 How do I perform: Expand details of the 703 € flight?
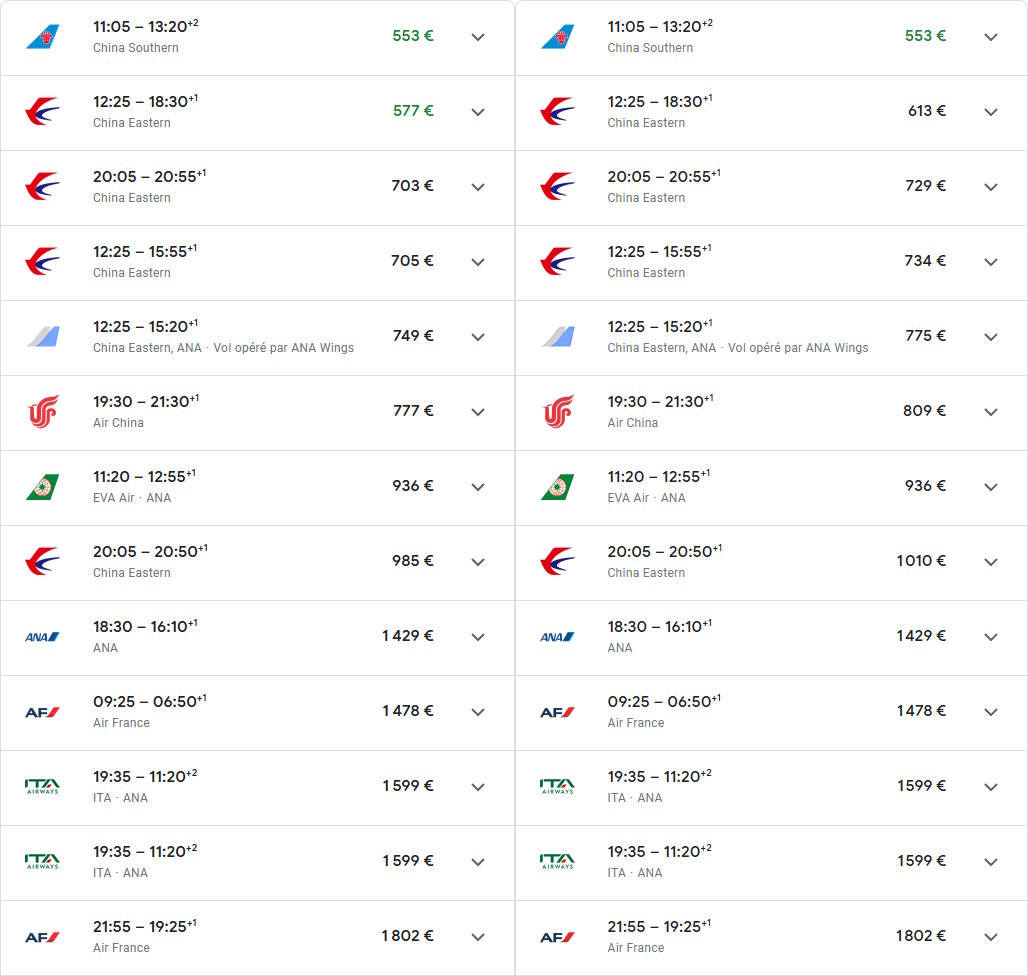478,187
